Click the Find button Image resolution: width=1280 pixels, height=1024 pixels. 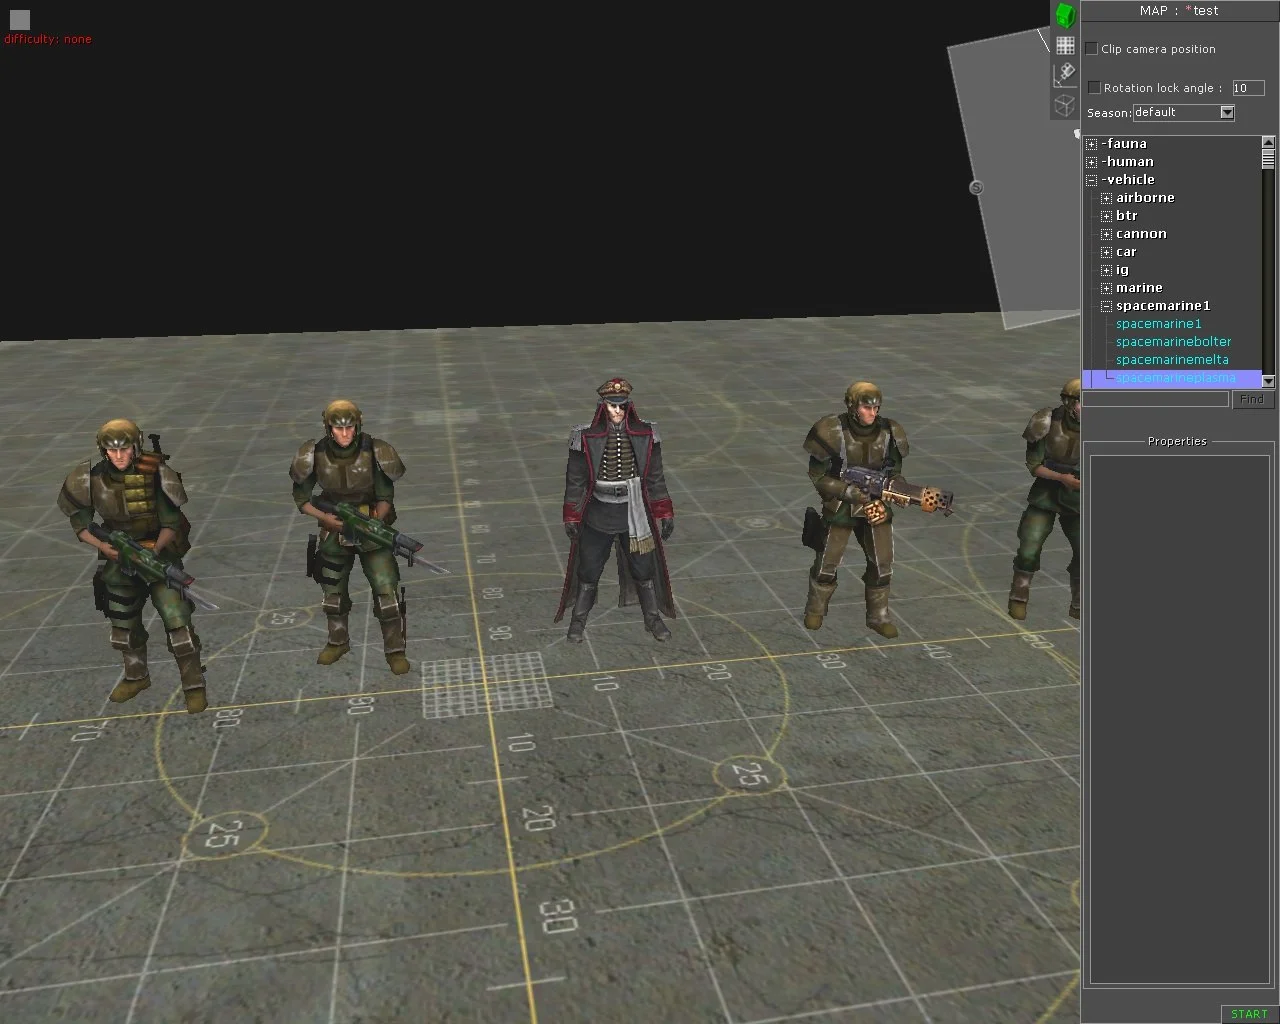(1252, 399)
